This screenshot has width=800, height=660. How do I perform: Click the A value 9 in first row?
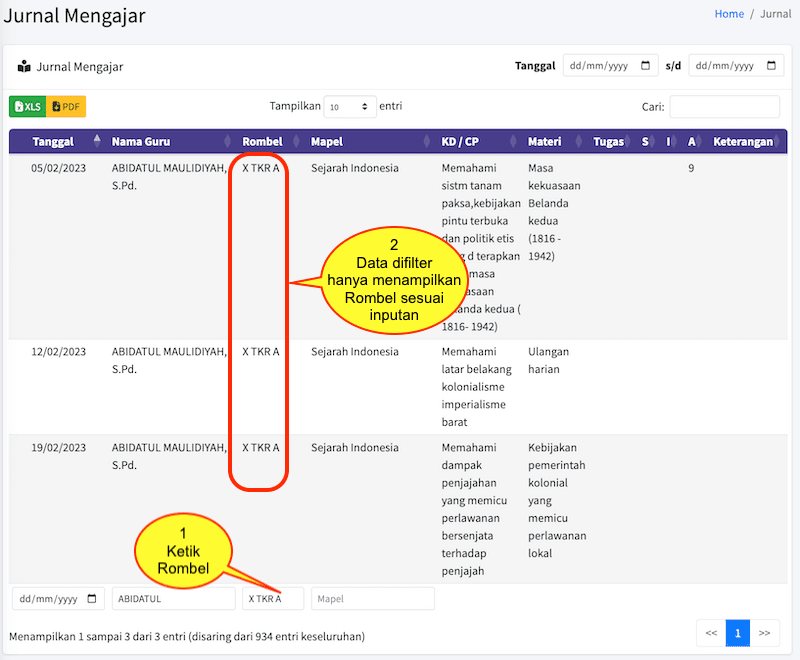coord(691,168)
